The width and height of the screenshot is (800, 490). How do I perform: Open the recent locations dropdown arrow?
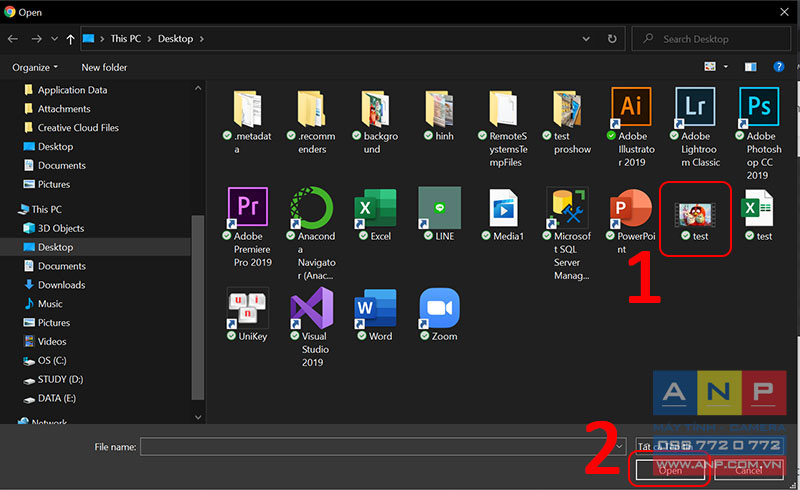click(x=55, y=39)
